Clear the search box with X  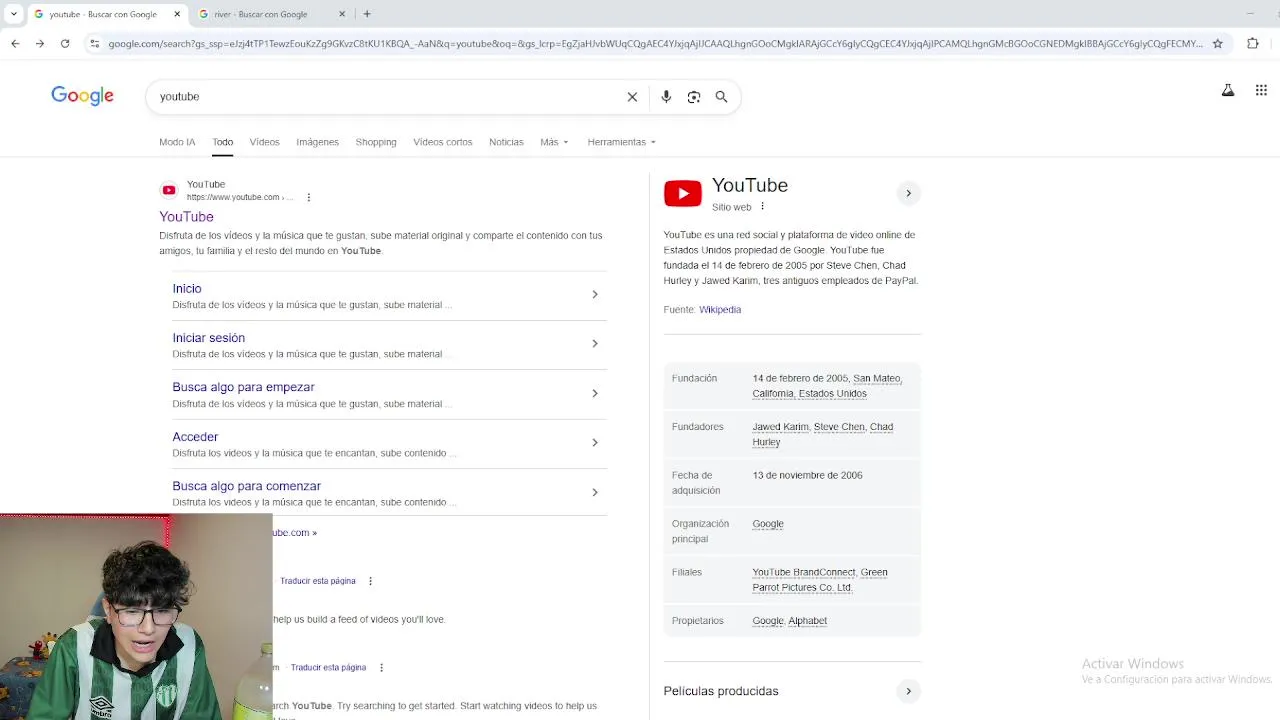[x=632, y=97]
